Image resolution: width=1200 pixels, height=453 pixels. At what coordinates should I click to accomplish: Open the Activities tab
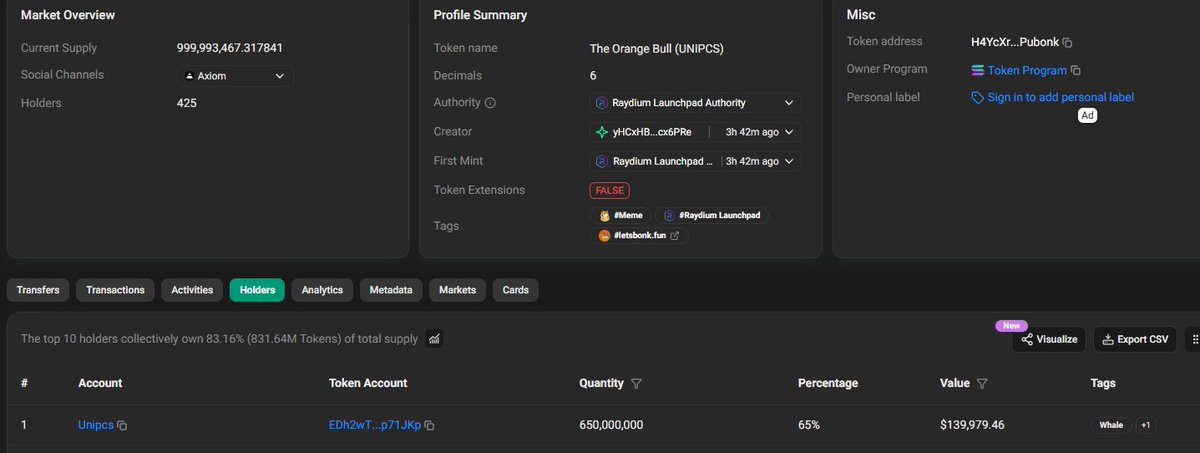pyautogui.click(x=192, y=290)
